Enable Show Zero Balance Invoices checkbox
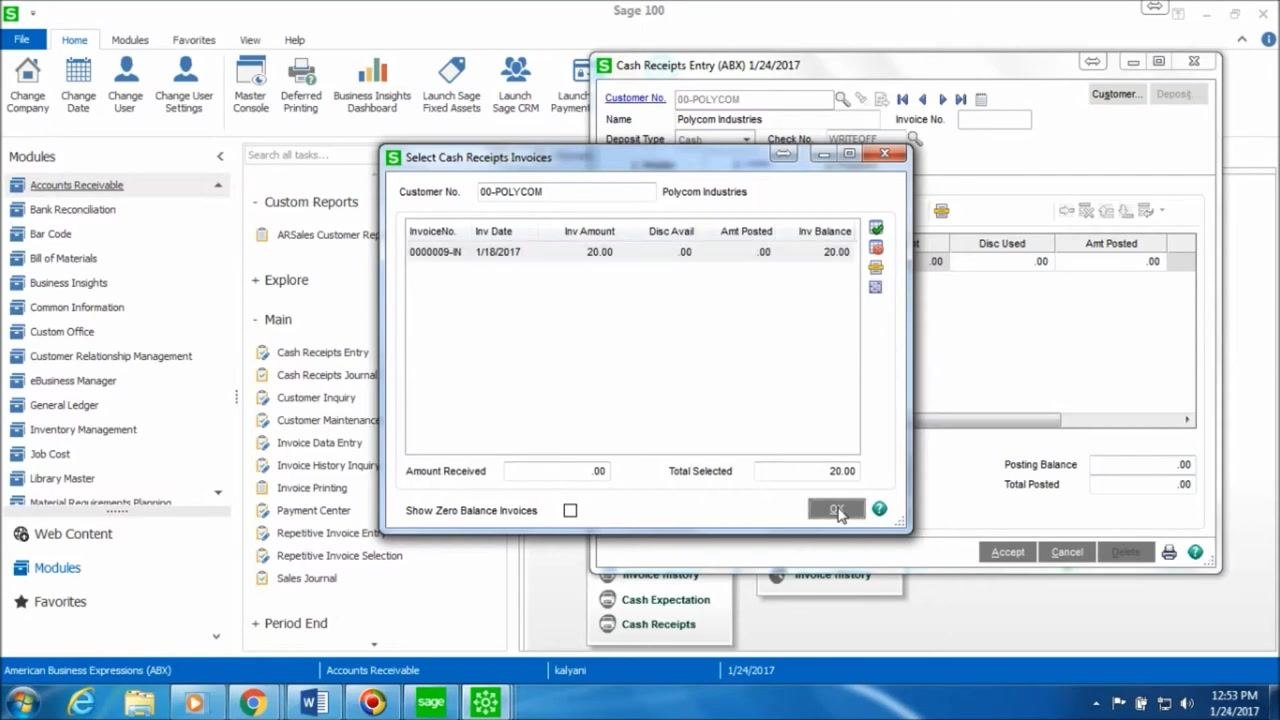 click(570, 510)
